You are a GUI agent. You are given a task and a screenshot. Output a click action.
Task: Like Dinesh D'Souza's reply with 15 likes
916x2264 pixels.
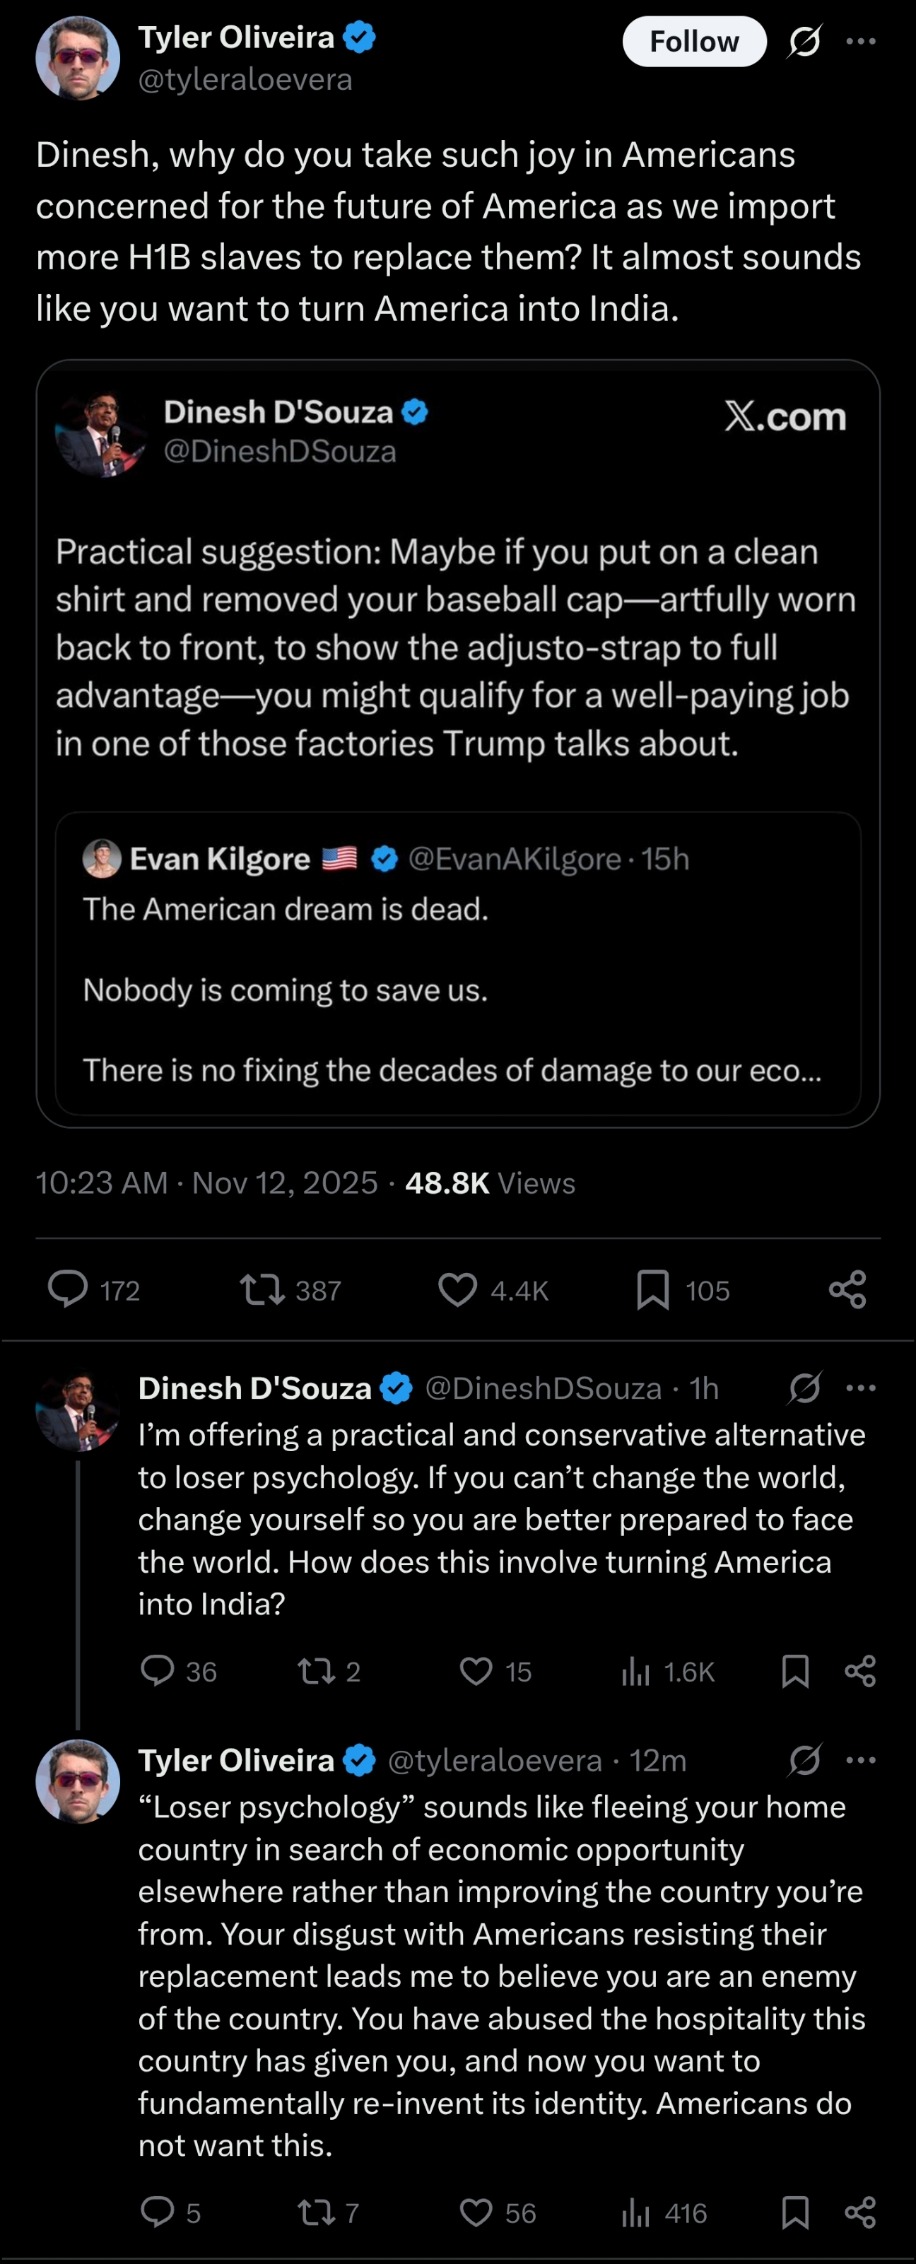[476, 1671]
